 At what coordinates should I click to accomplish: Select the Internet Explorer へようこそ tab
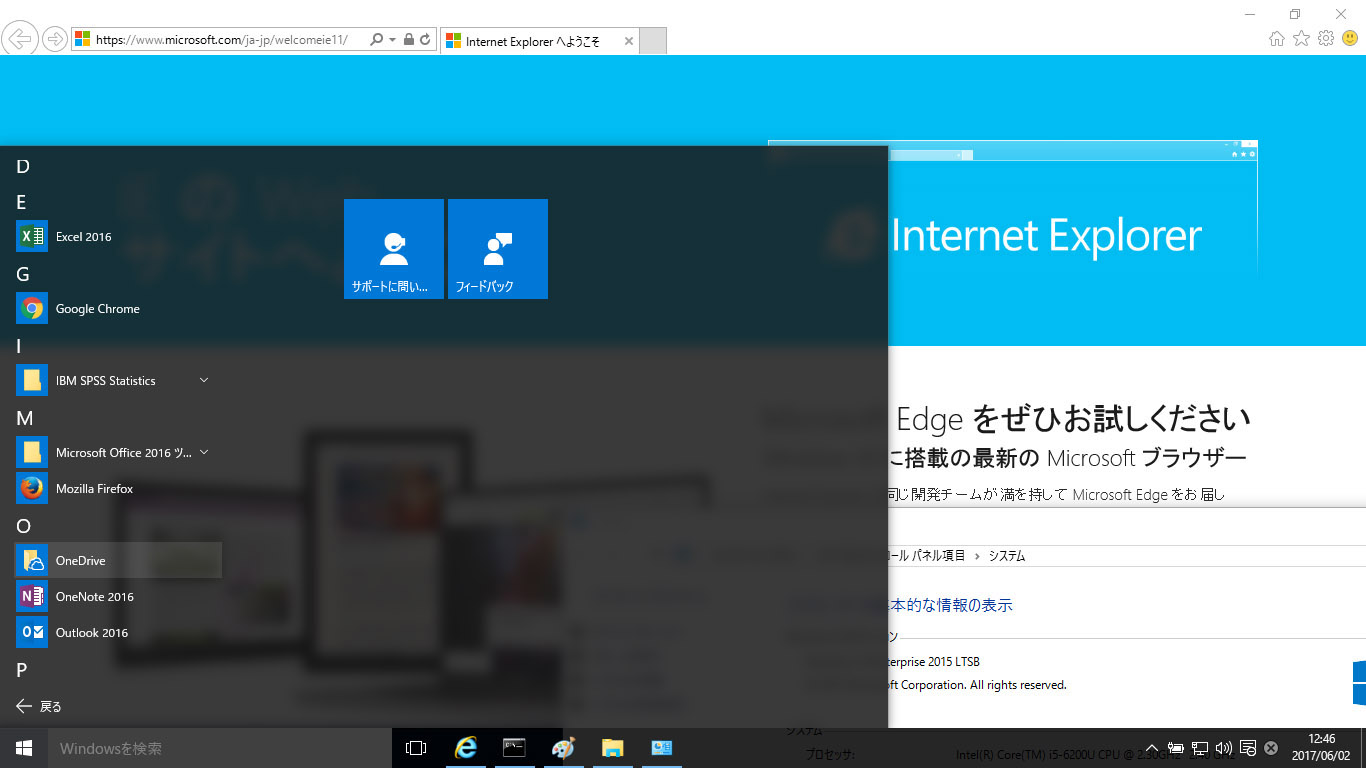click(538, 41)
